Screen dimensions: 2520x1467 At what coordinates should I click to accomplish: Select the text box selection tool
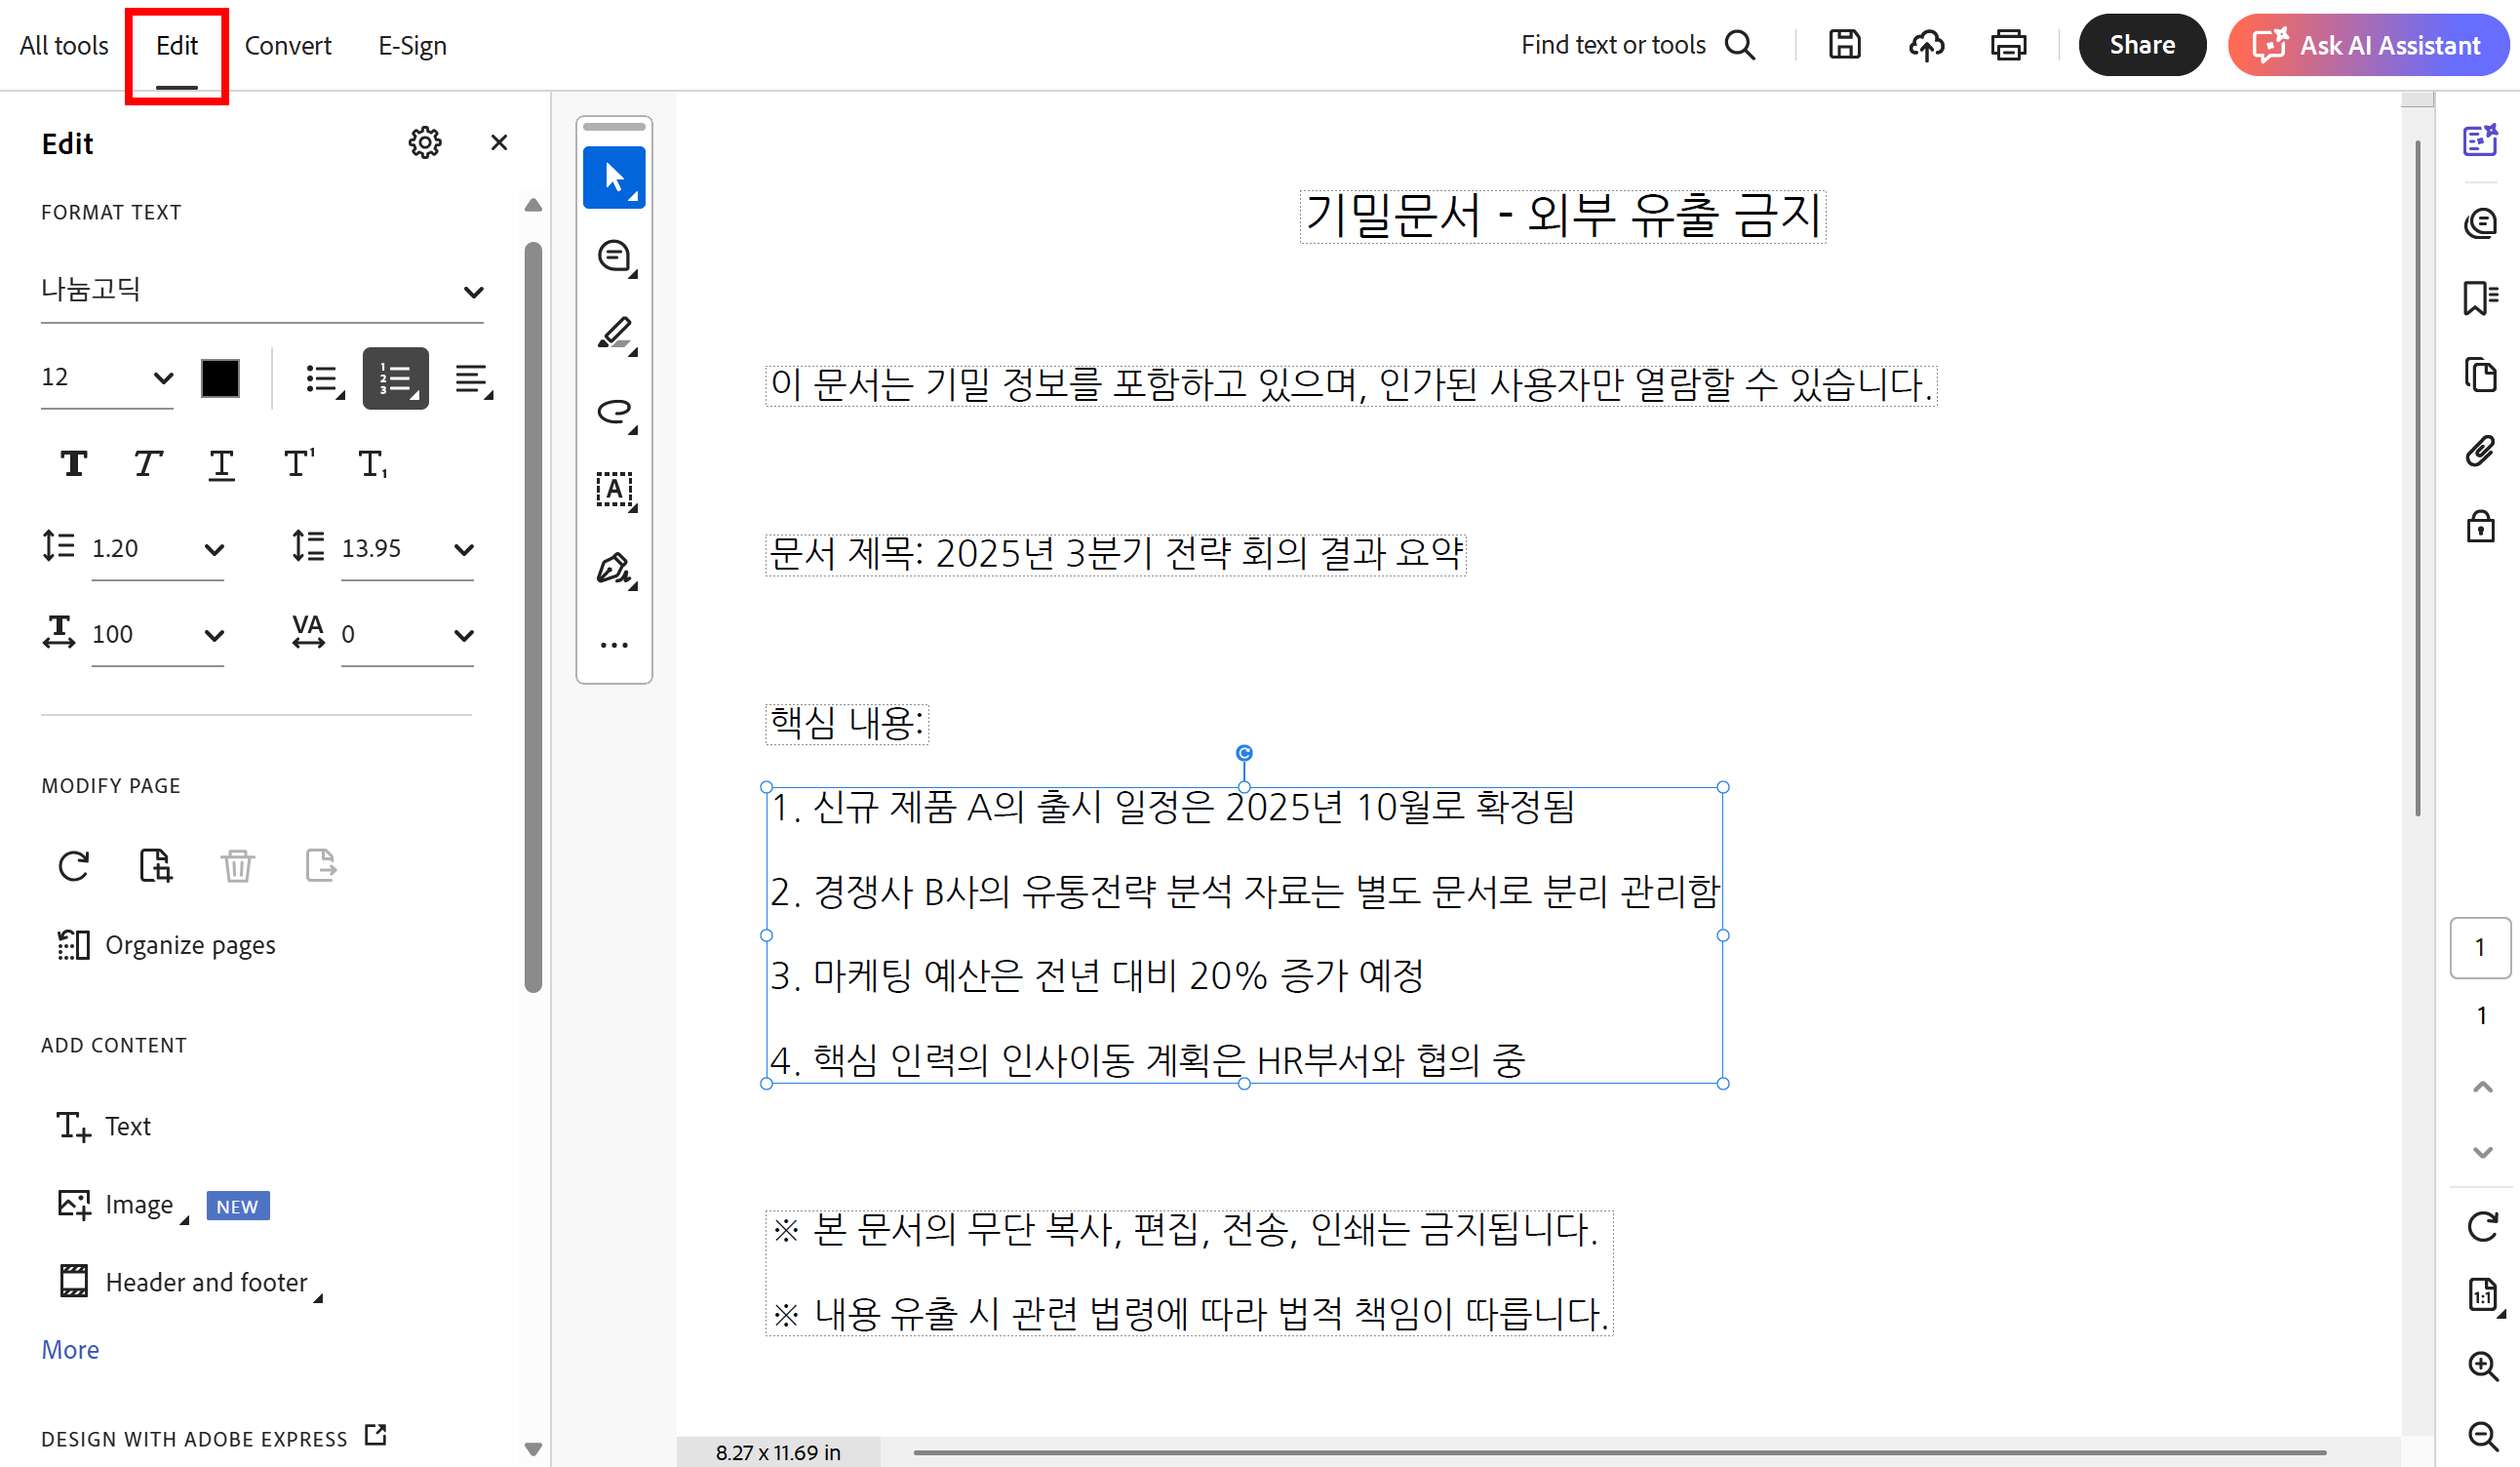(614, 490)
